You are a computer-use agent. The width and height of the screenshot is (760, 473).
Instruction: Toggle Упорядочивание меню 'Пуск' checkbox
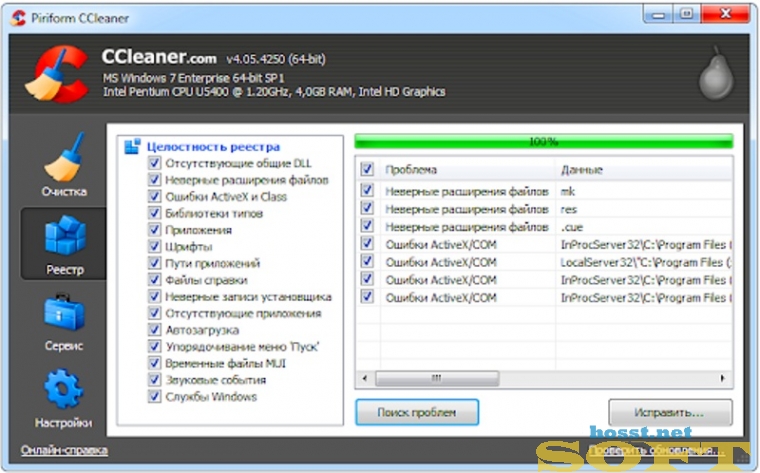154,347
